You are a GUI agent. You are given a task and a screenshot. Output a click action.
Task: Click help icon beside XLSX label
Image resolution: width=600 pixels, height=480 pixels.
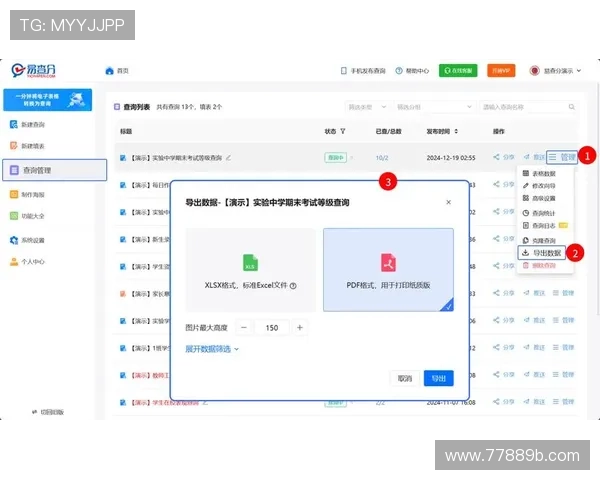(293, 286)
